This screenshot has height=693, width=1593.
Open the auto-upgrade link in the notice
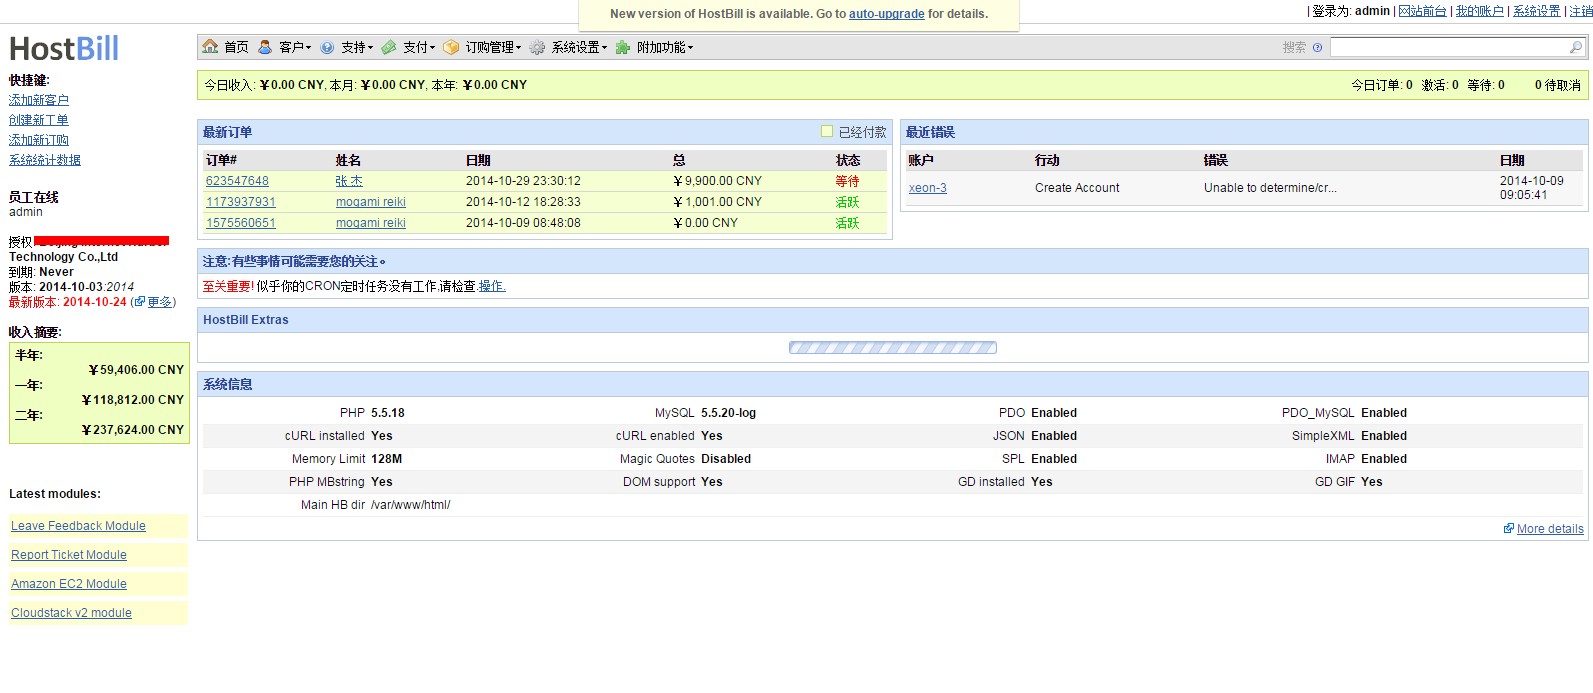886,14
